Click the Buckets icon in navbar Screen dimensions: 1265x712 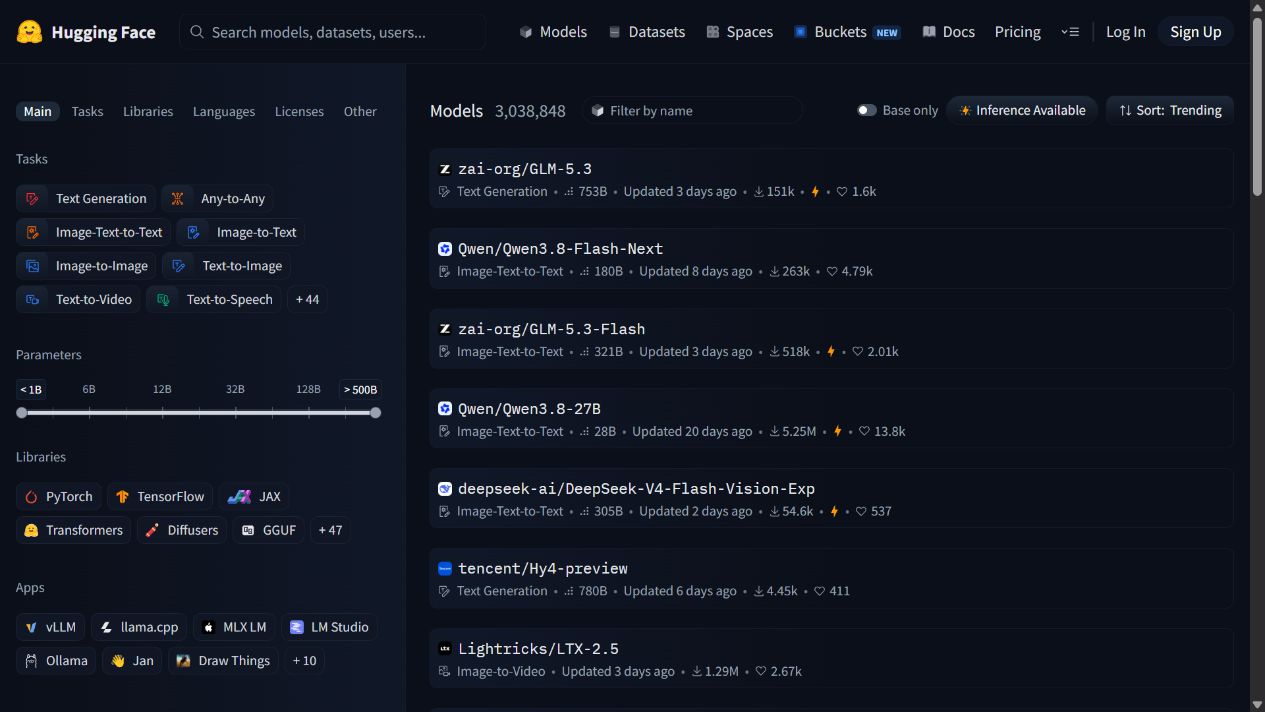[x=800, y=32]
